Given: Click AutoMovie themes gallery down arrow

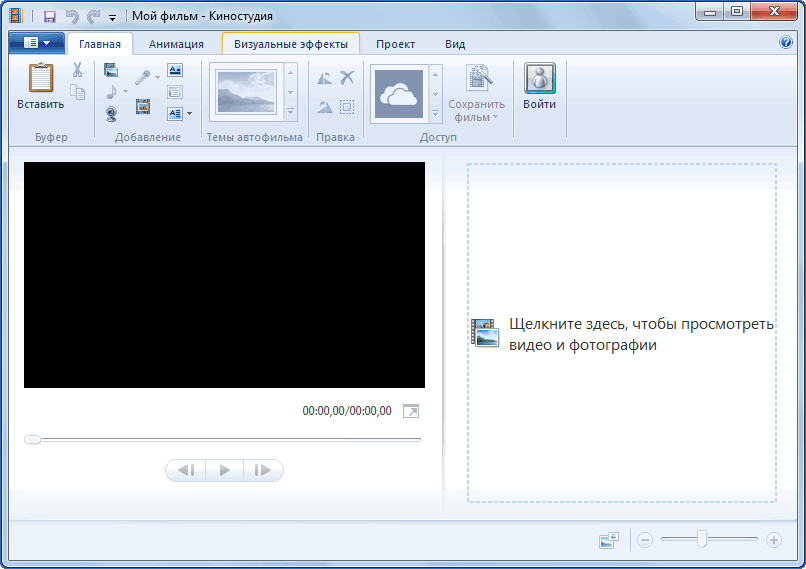Looking at the screenshot, I should pos(290,93).
